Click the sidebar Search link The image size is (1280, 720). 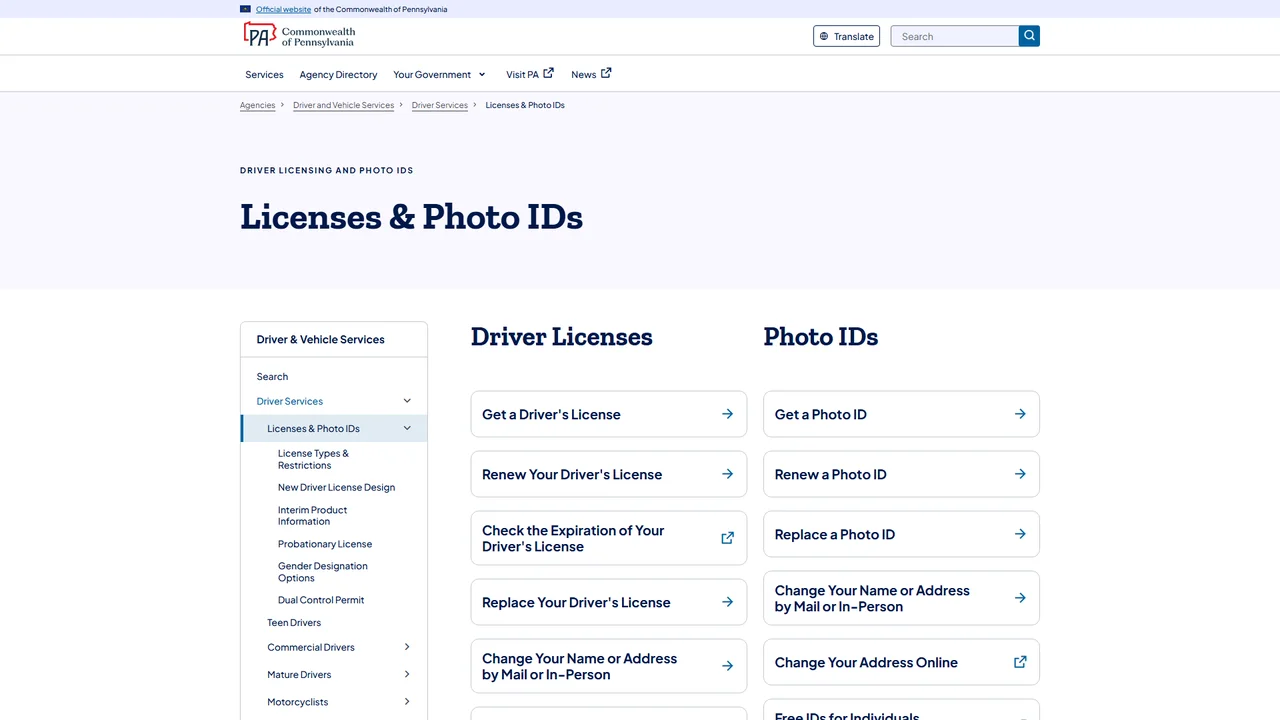tap(272, 377)
